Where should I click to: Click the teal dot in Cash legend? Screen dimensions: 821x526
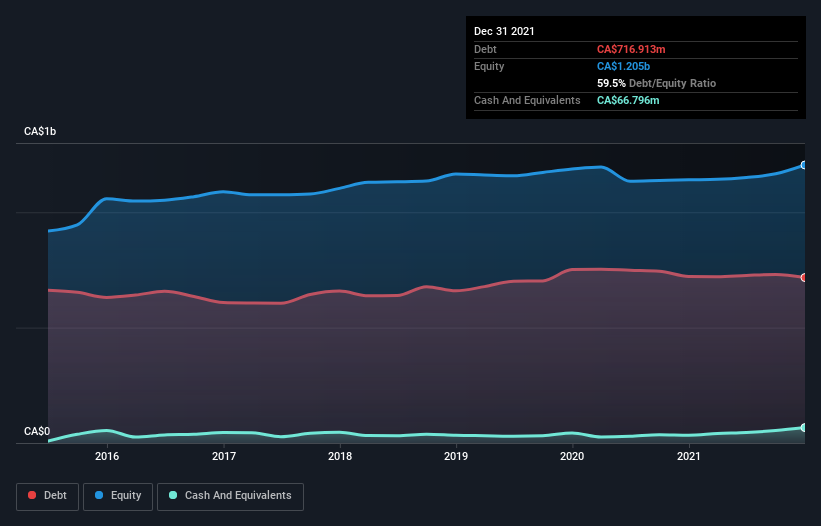point(173,495)
